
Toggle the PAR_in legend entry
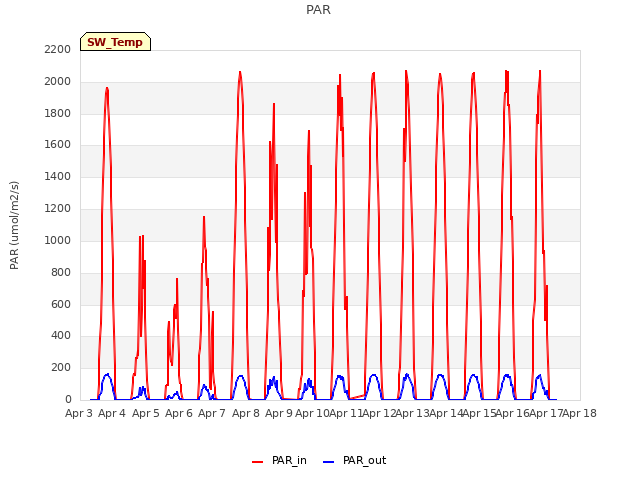[x=279, y=461]
